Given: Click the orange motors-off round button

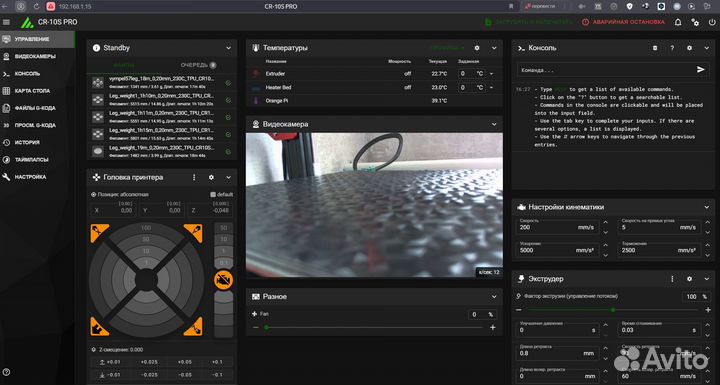Looking at the screenshot, I should click(224, 279).
